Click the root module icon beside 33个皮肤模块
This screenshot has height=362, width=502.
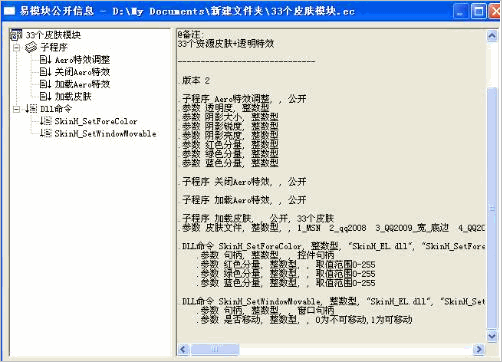16,35
